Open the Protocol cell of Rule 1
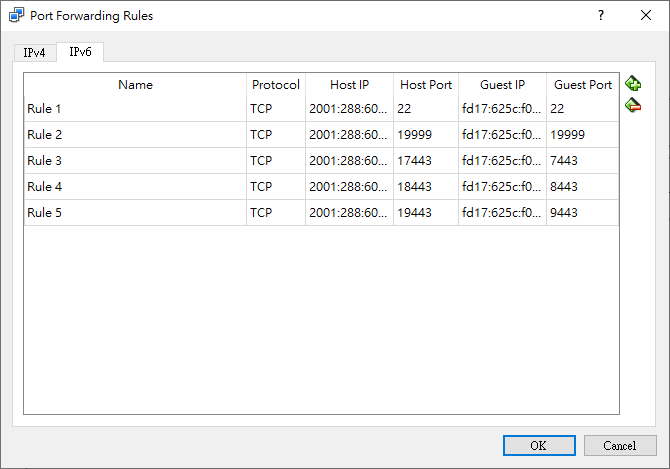This screenshot has width=670, height=469. click(275, 109)
